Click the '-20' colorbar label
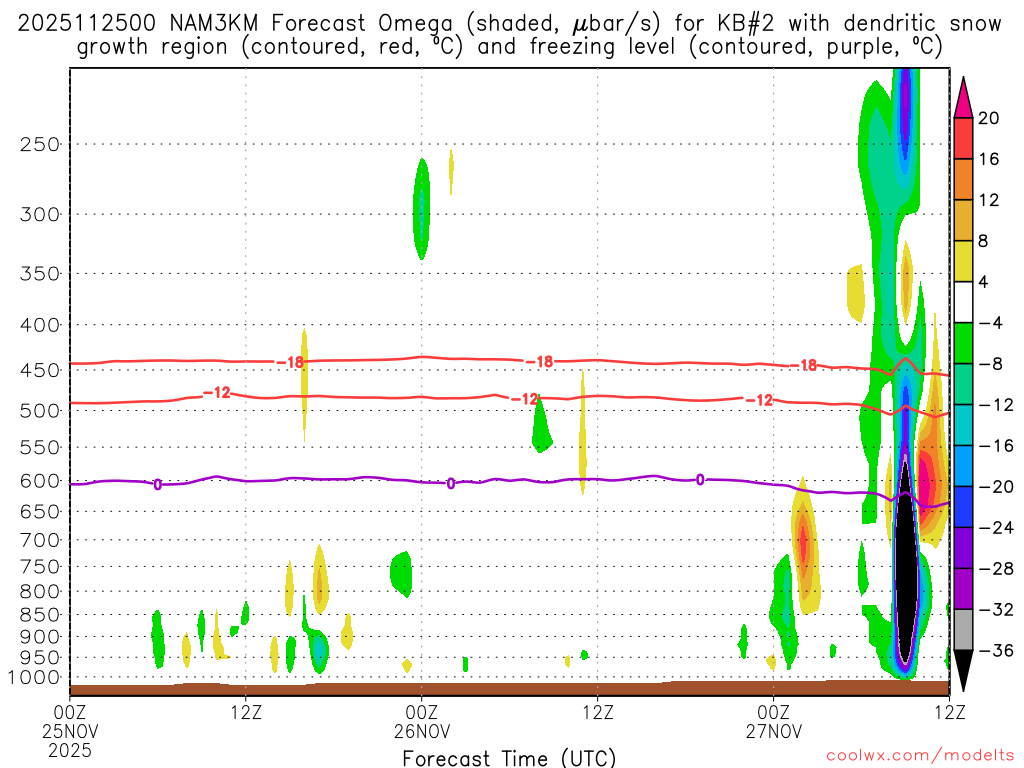 (x=997, y=487)
